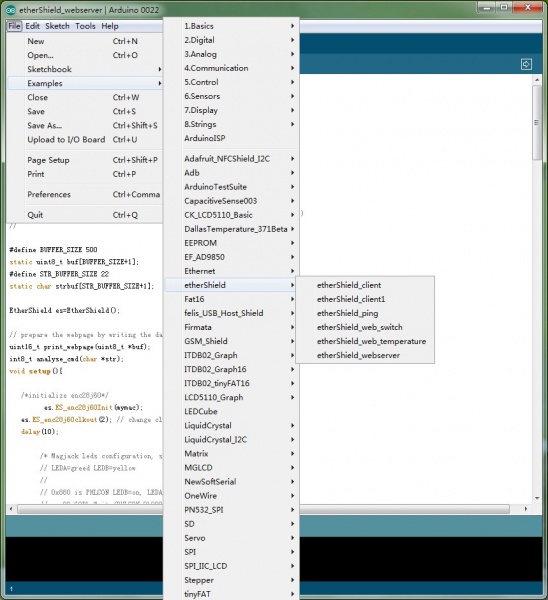
Task: Expand the EEPROM examples submenu
Action: 232,243
